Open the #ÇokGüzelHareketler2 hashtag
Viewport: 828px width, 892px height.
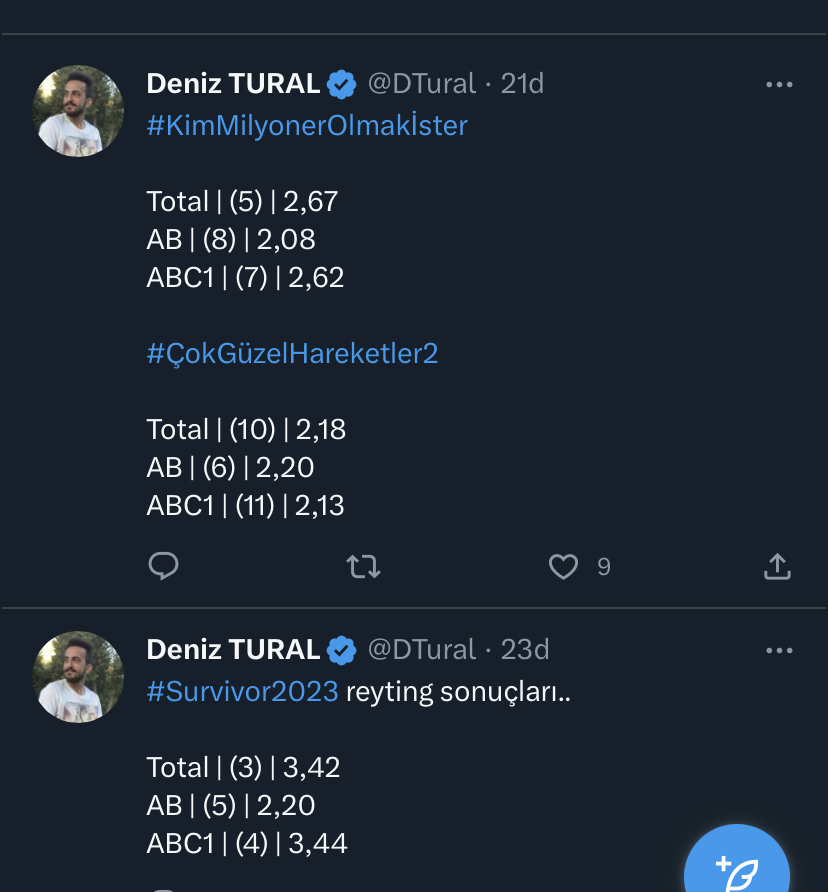coord(292,354)
